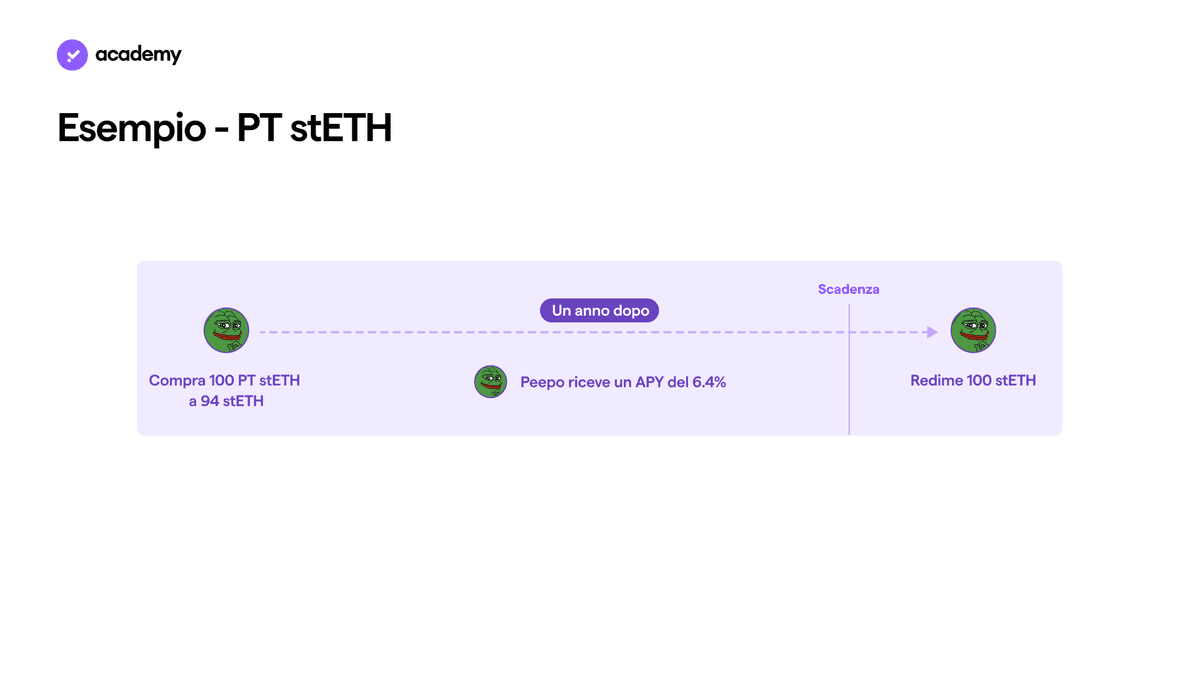Click small Pepe frog beside Peepo riceve
Screen dimensions: 1200x675
(490, 382)
